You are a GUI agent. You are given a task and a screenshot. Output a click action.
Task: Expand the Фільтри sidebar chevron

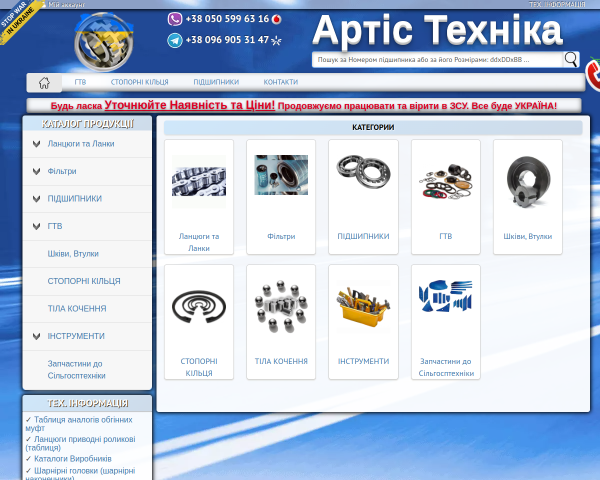36,171
